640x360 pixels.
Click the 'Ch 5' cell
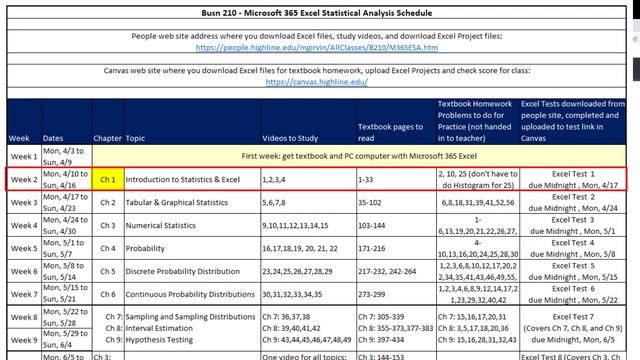[108, 271]
